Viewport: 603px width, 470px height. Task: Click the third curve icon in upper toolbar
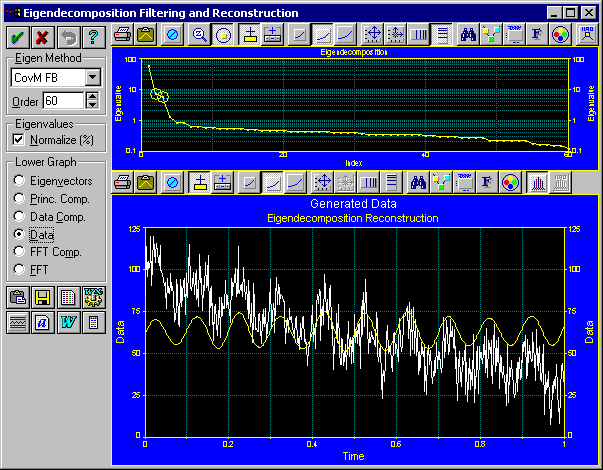pyautogui.click(x=345, y=35)
